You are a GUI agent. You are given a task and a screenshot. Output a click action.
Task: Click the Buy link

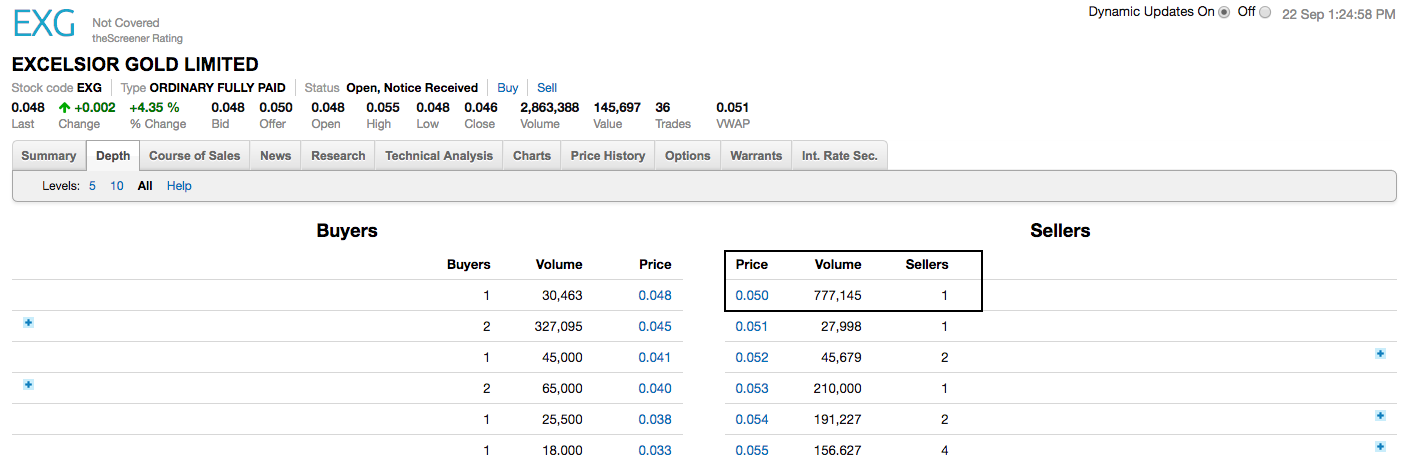click(508, 88)
